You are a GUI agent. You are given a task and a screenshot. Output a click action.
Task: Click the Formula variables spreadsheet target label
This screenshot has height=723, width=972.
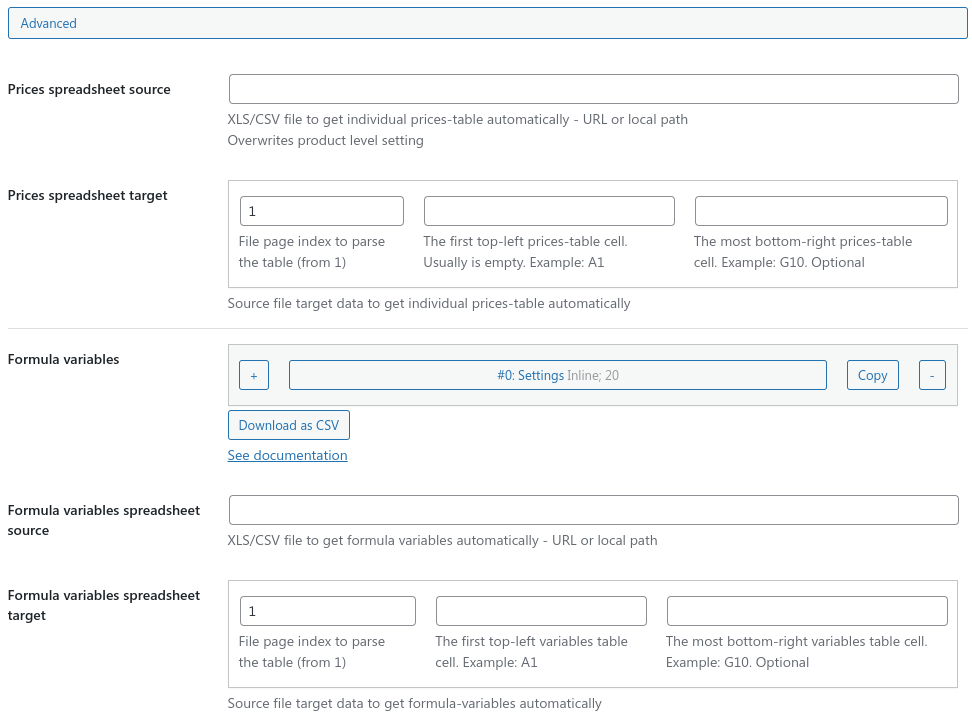click(104, 605)
